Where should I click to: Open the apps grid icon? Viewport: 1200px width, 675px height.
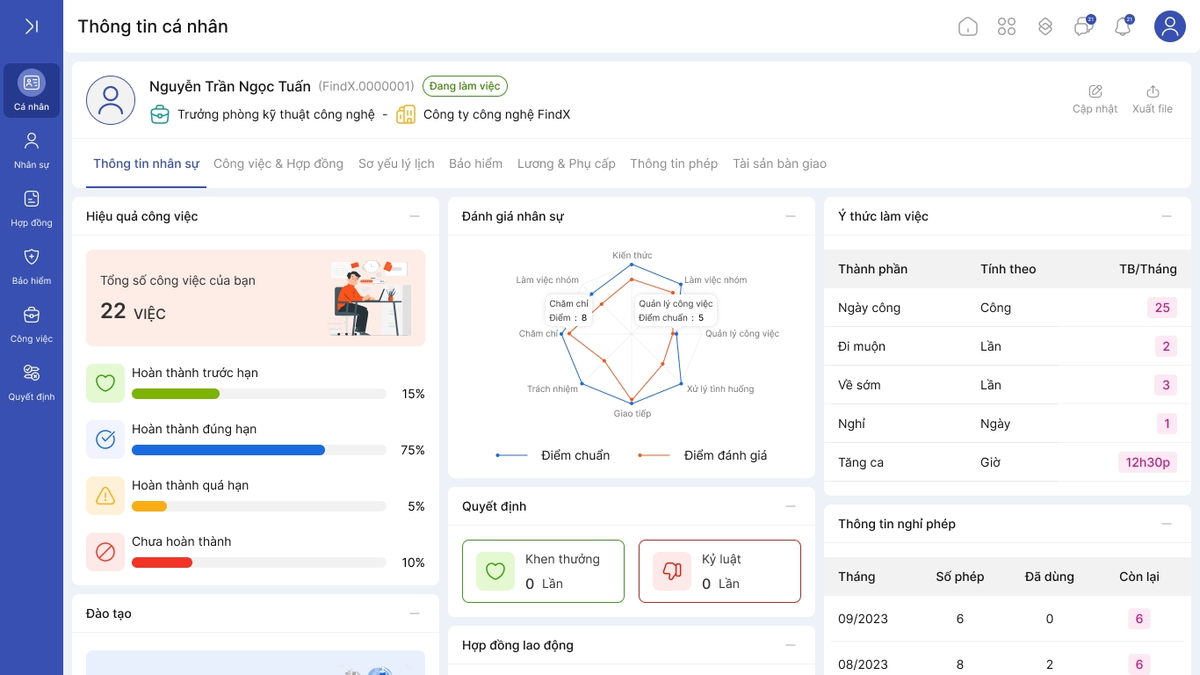pyautogui.click(x=1007, y=27)
